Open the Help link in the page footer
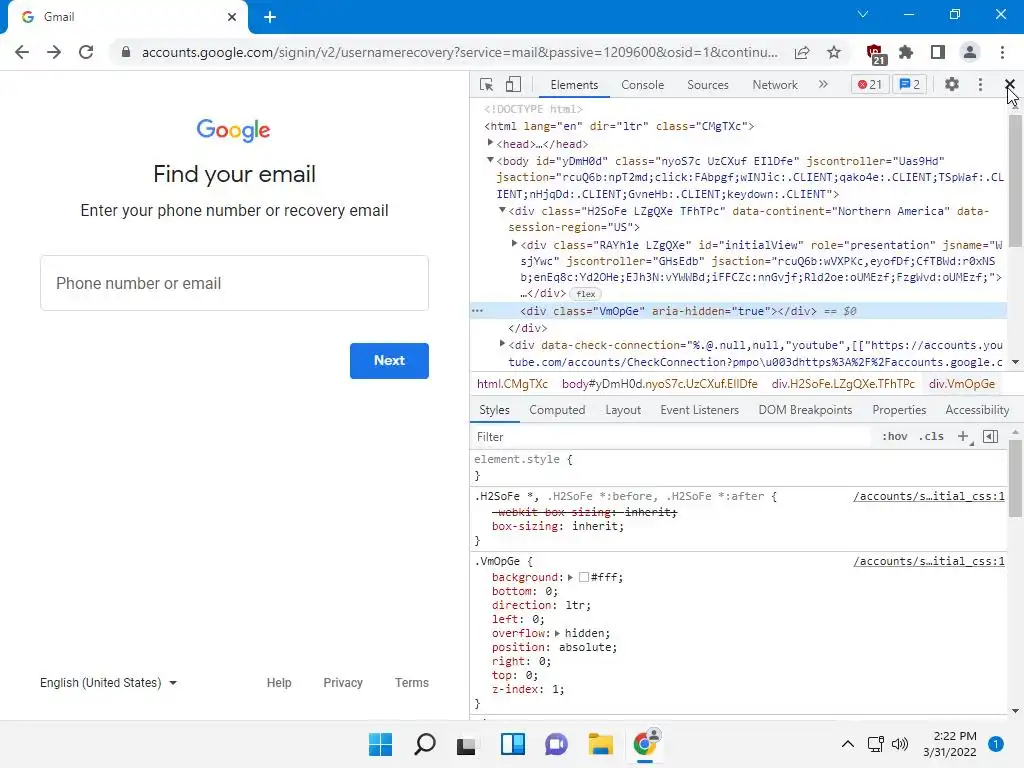This screenshot has width=1024, height=768. [279, 682]
